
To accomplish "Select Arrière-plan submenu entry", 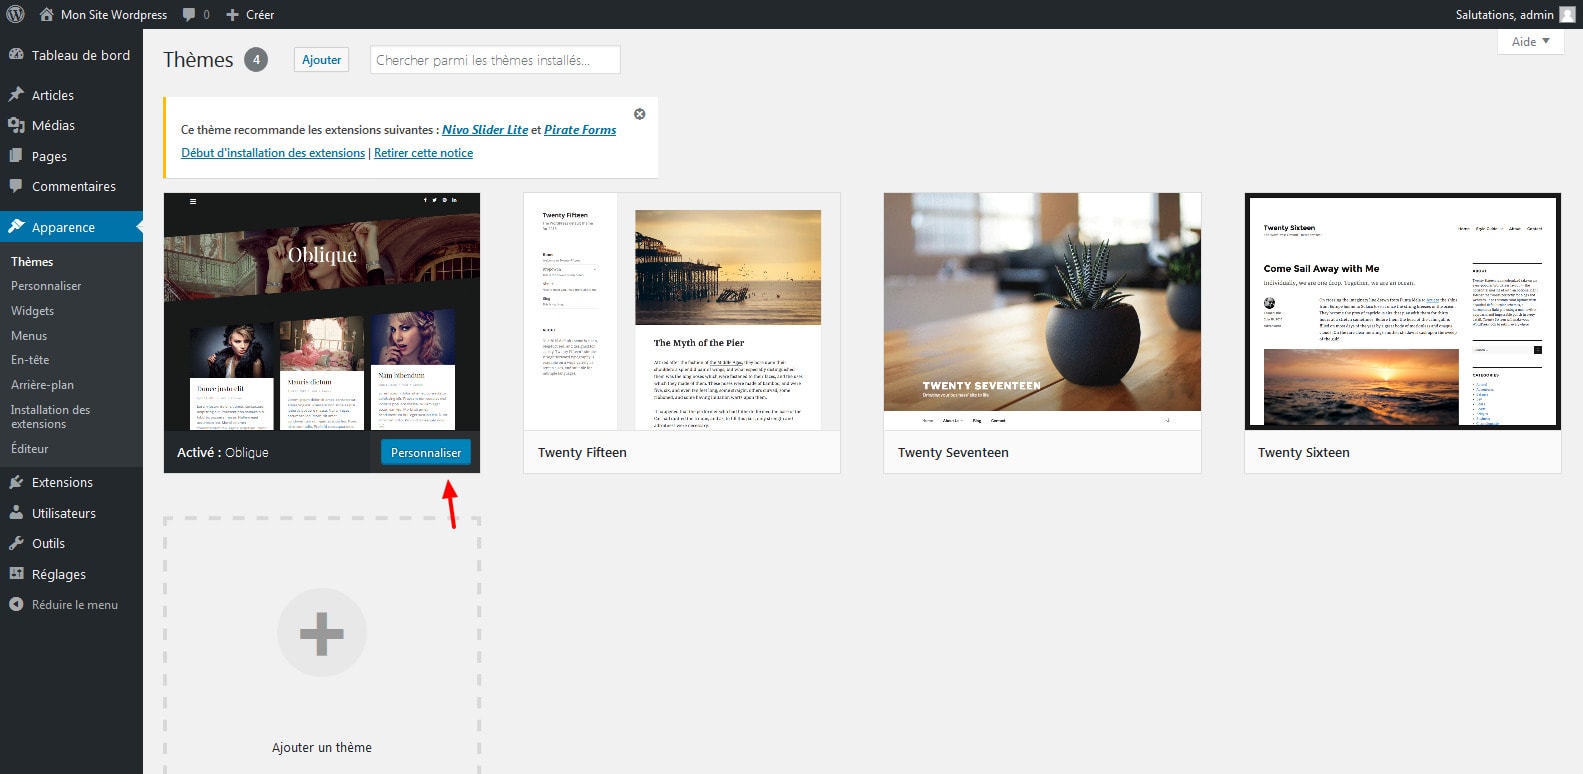I will 42,385.
